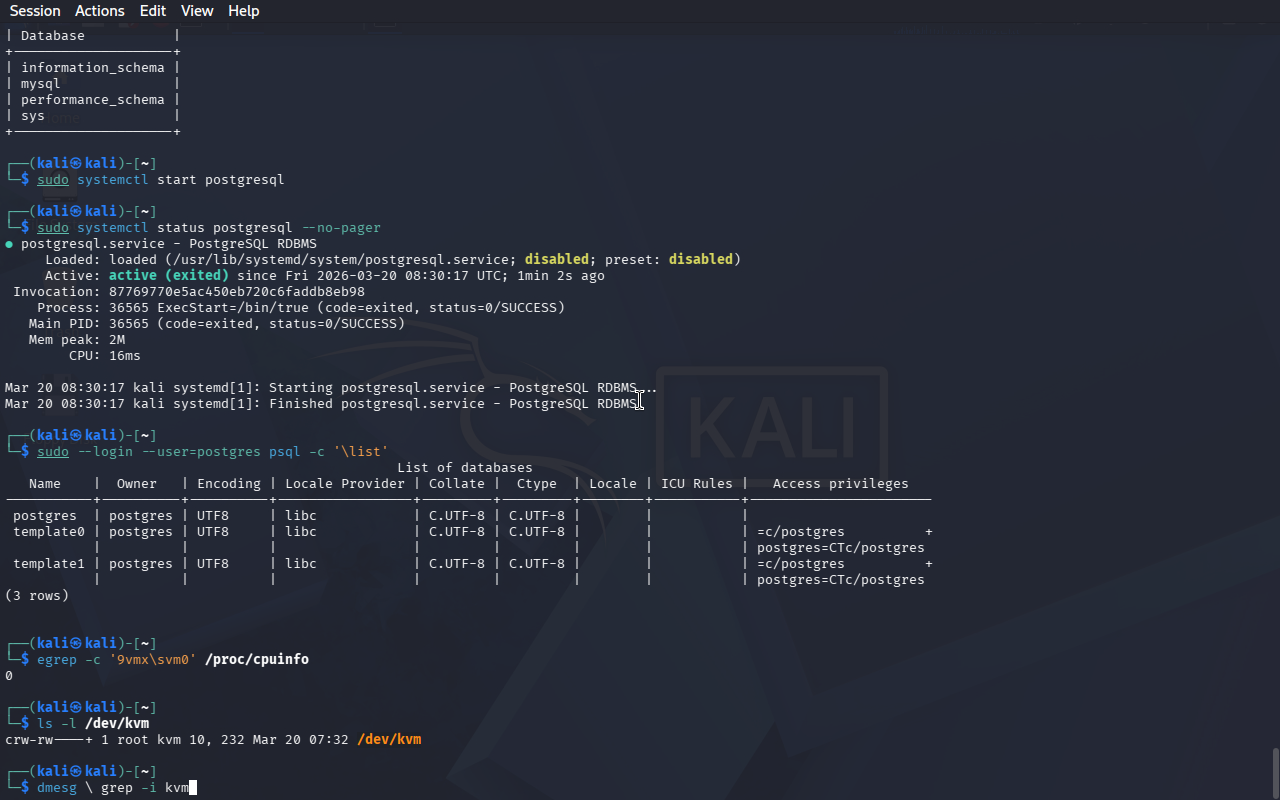
Task: Click the /proc/cpuinfo path in egrep command
Action: 257,660
